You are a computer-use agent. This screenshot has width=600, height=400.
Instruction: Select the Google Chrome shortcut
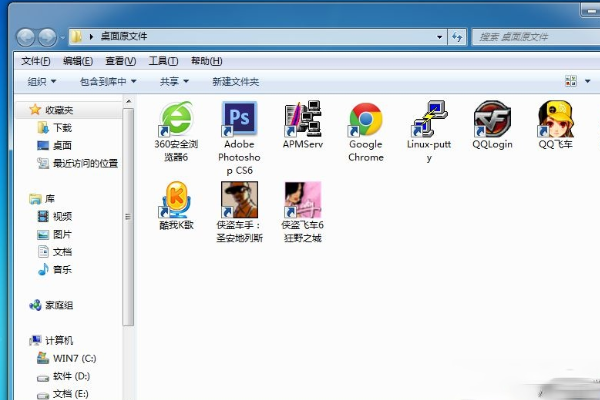366,131
